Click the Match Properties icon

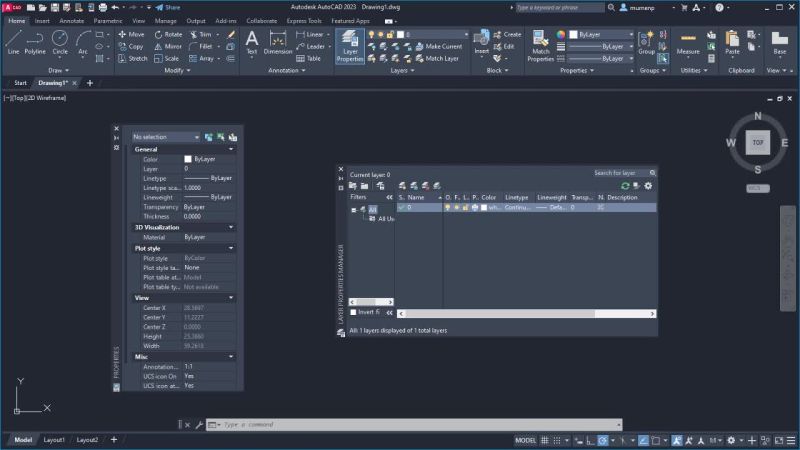pos(540,46)
